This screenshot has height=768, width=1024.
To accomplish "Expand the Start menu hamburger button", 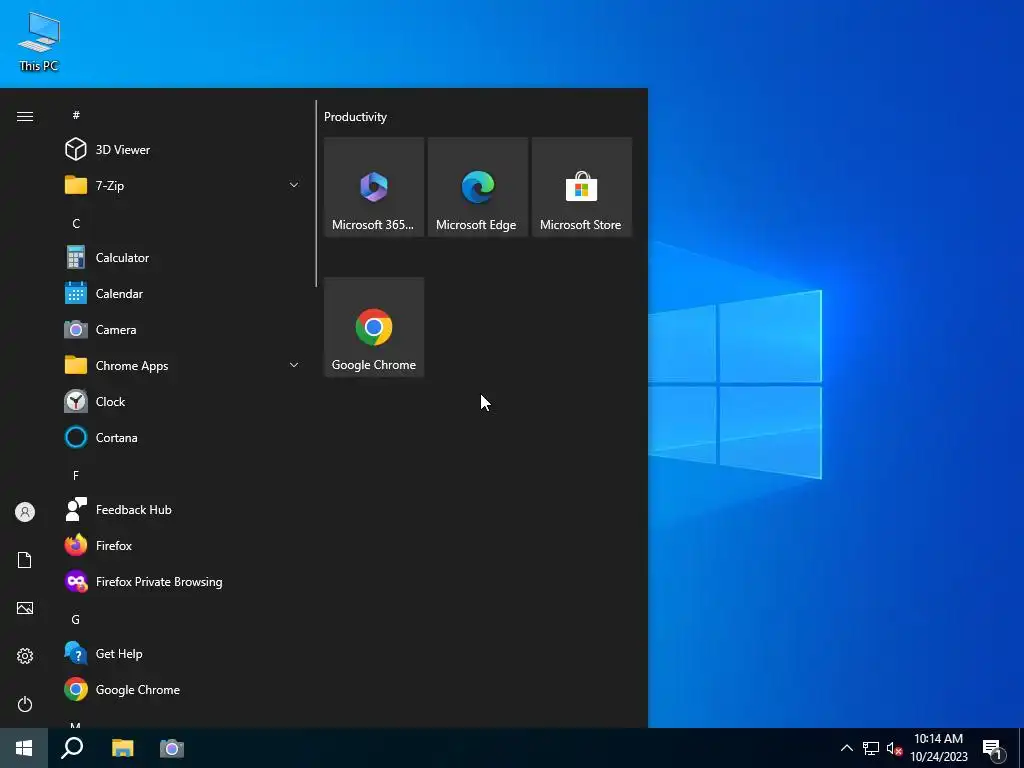I will 25,116.
